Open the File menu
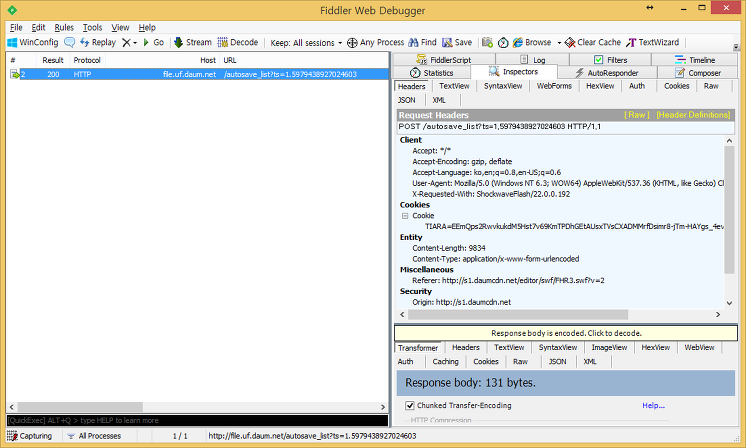 click(16, 27)
